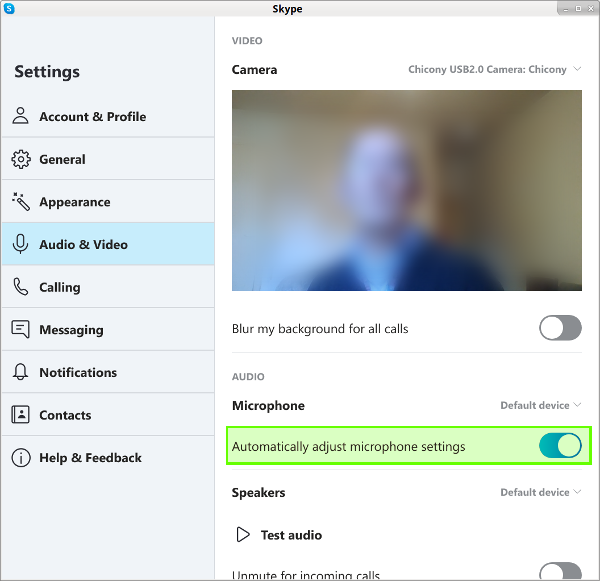Click the Speakers label text
The width and height of the screenshot is (600, 581).
point(258,493)
